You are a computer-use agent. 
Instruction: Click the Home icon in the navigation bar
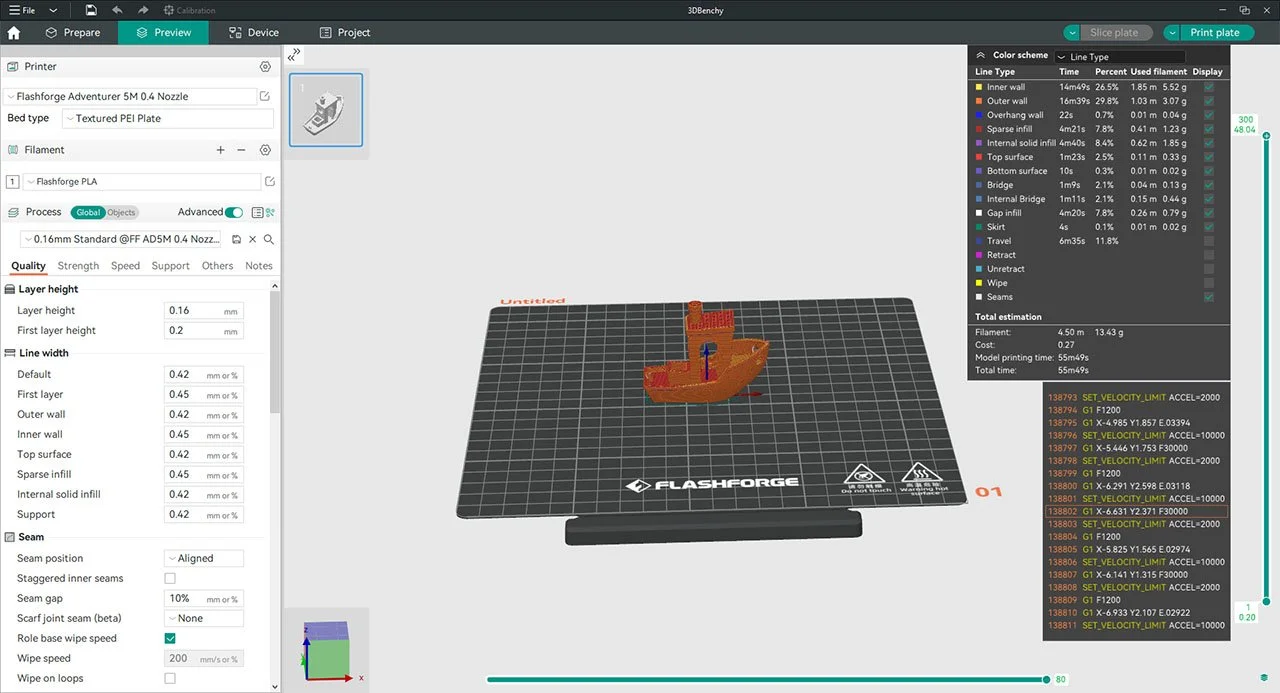tap(14, 32)
